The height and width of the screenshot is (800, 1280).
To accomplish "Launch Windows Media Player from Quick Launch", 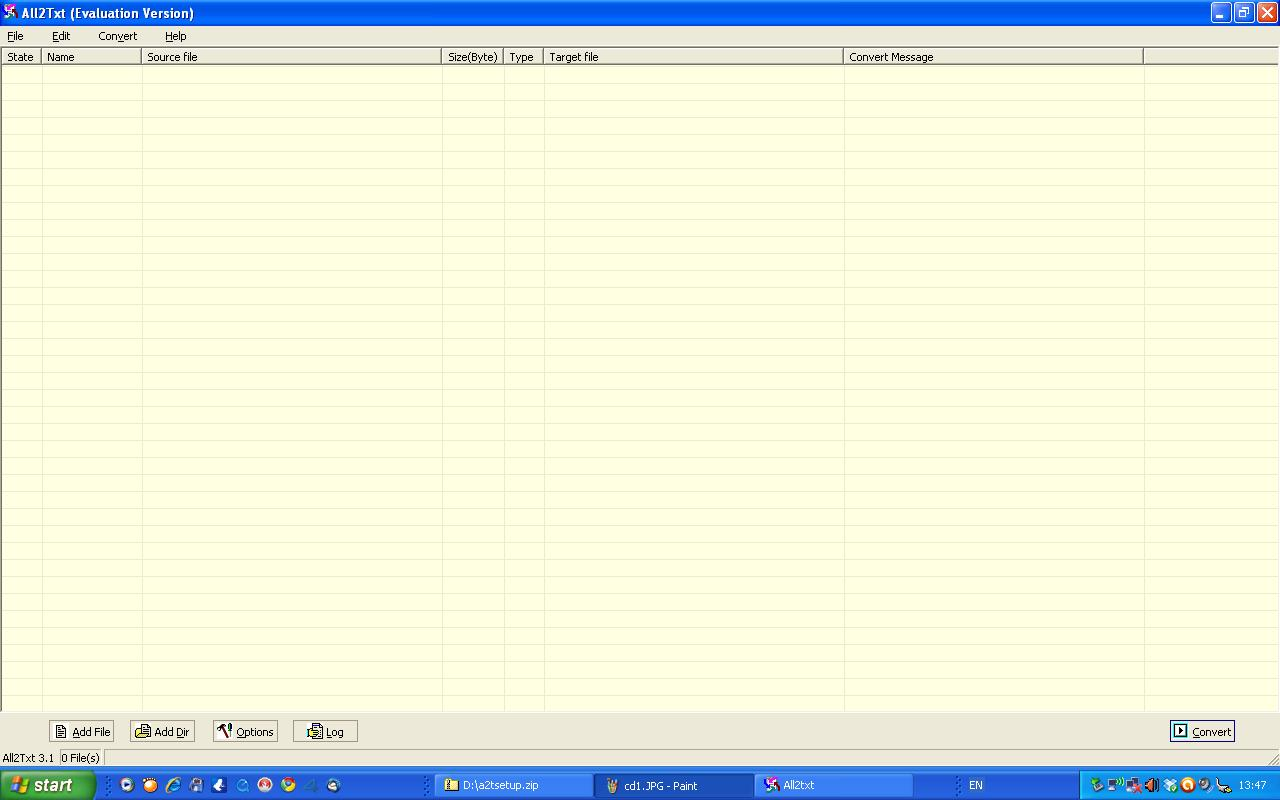I will coord(127,785).
